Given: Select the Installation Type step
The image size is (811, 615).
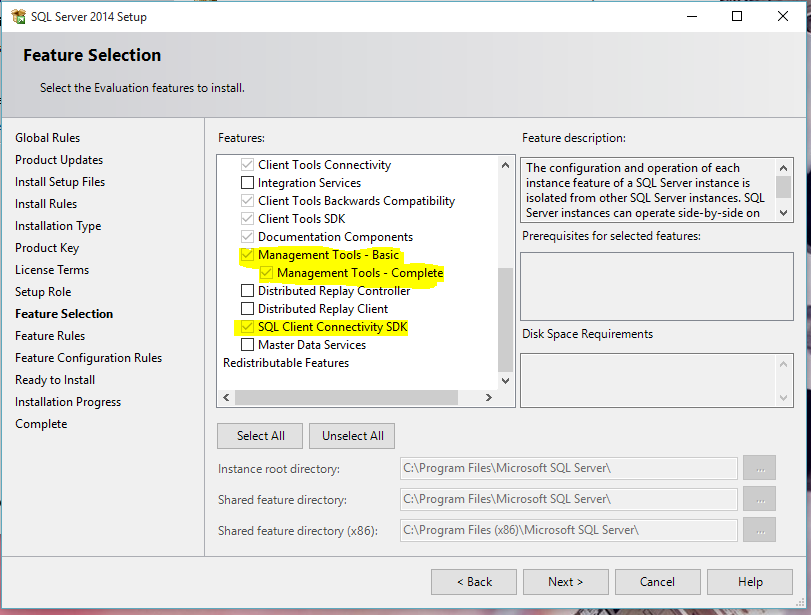Looking at the screenshot, I should click(x=58, y=226).
